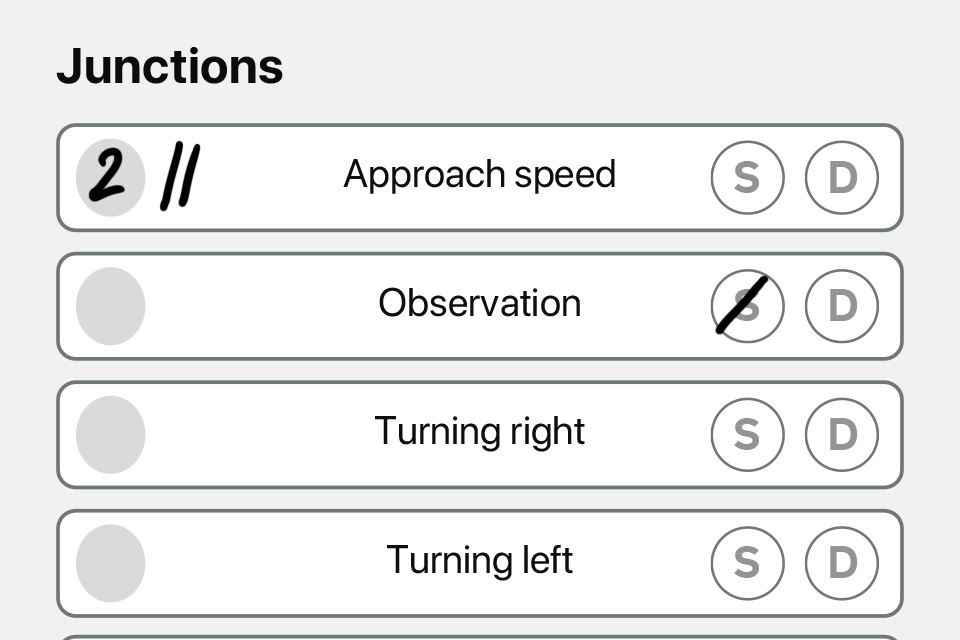
Task: Add a driving fault to Turning left's counter circle
Action: click(111, 563)
